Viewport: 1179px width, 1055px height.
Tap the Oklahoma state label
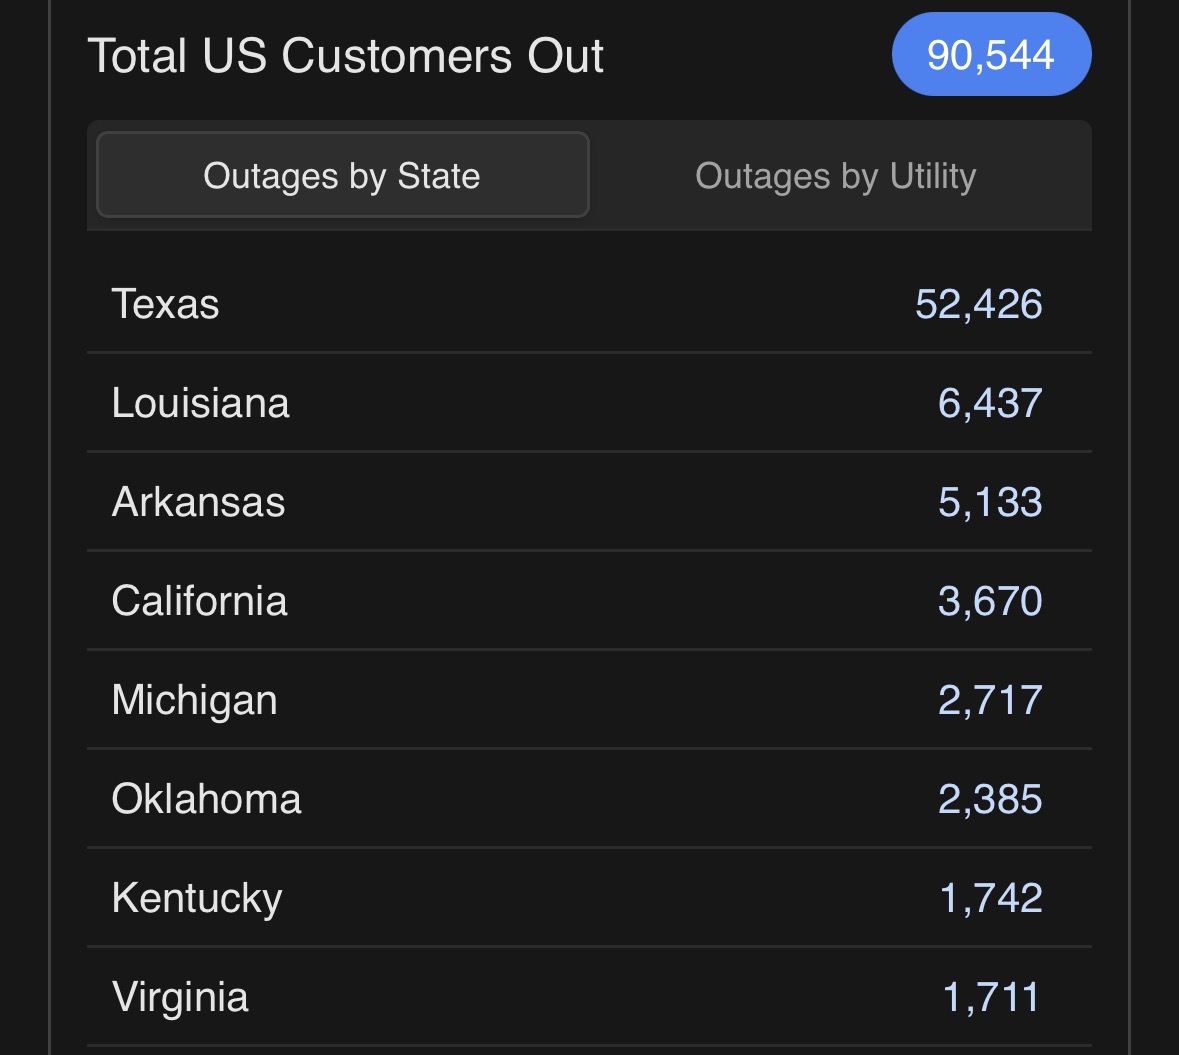click(206, 799)
